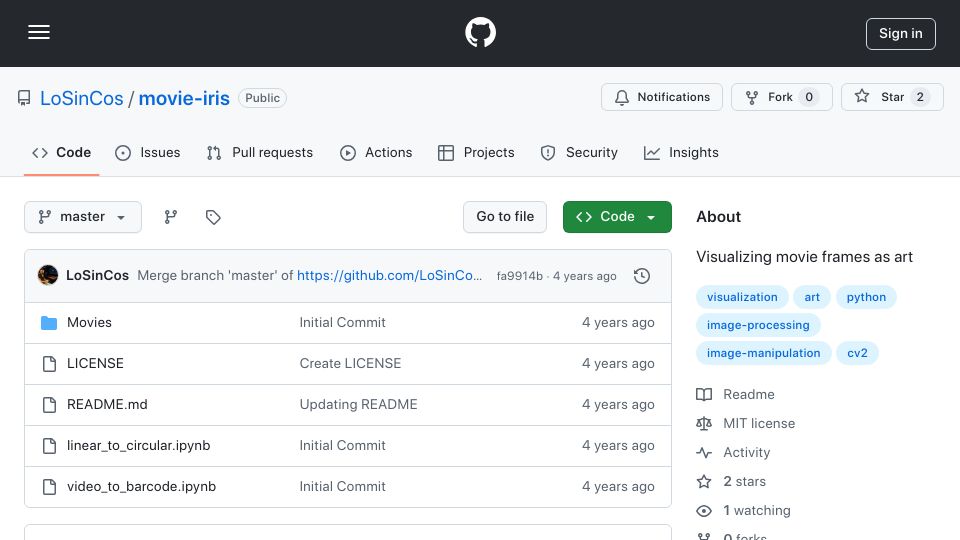Open the Create LICENSE commit message
The width and height of the screenshot is (960, 540).
pos(350,364)
